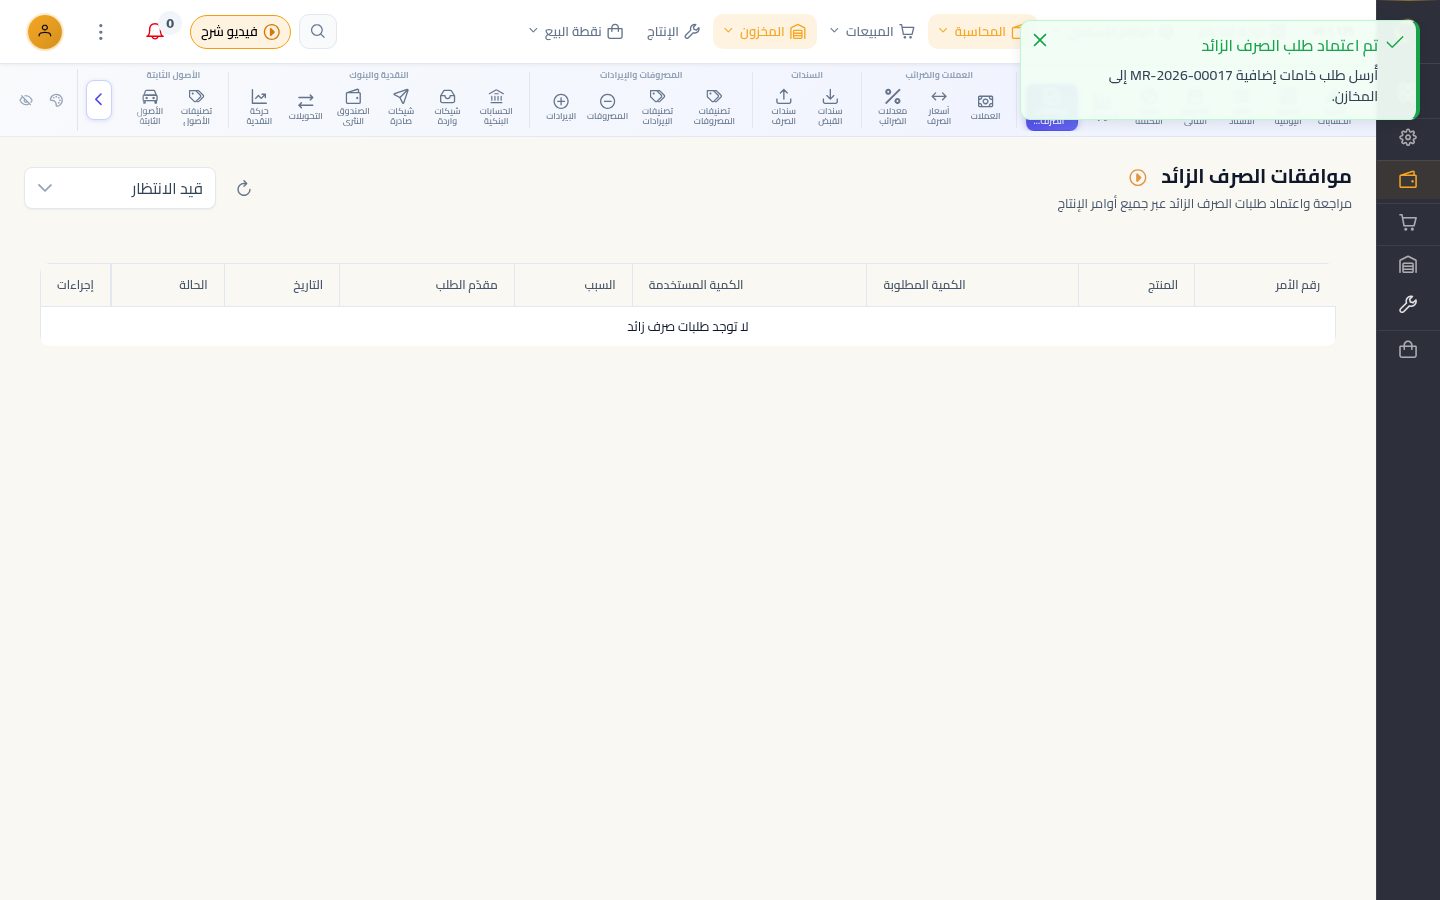Image resolution: width=1440 pixels, height=900 pixels.
Task: Open revenue categories (تصنيفات الإيرادات)
Action: coord(657,106)
